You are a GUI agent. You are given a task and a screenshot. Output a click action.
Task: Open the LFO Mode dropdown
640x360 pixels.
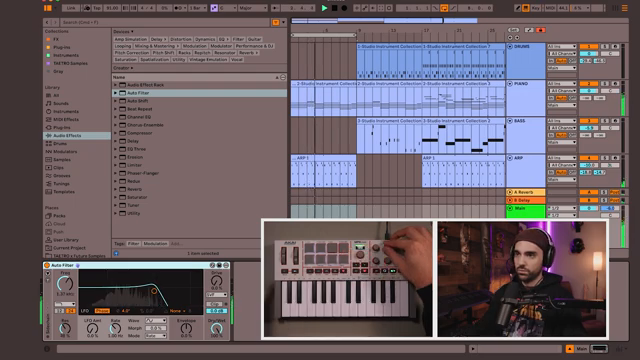(x=156, y=336)
